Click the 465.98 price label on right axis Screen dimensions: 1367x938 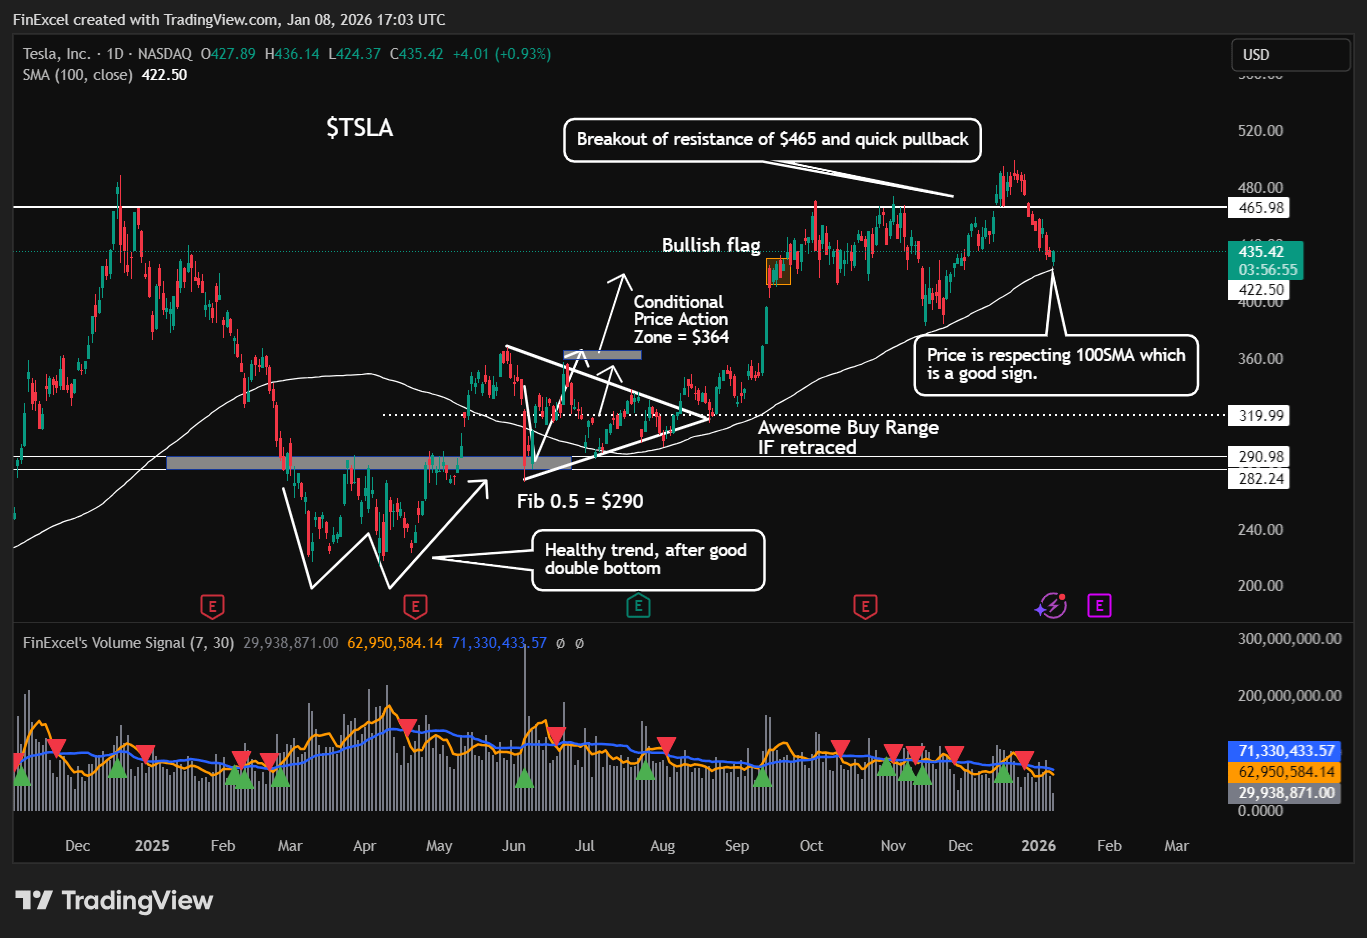[x=1257, y=207]
